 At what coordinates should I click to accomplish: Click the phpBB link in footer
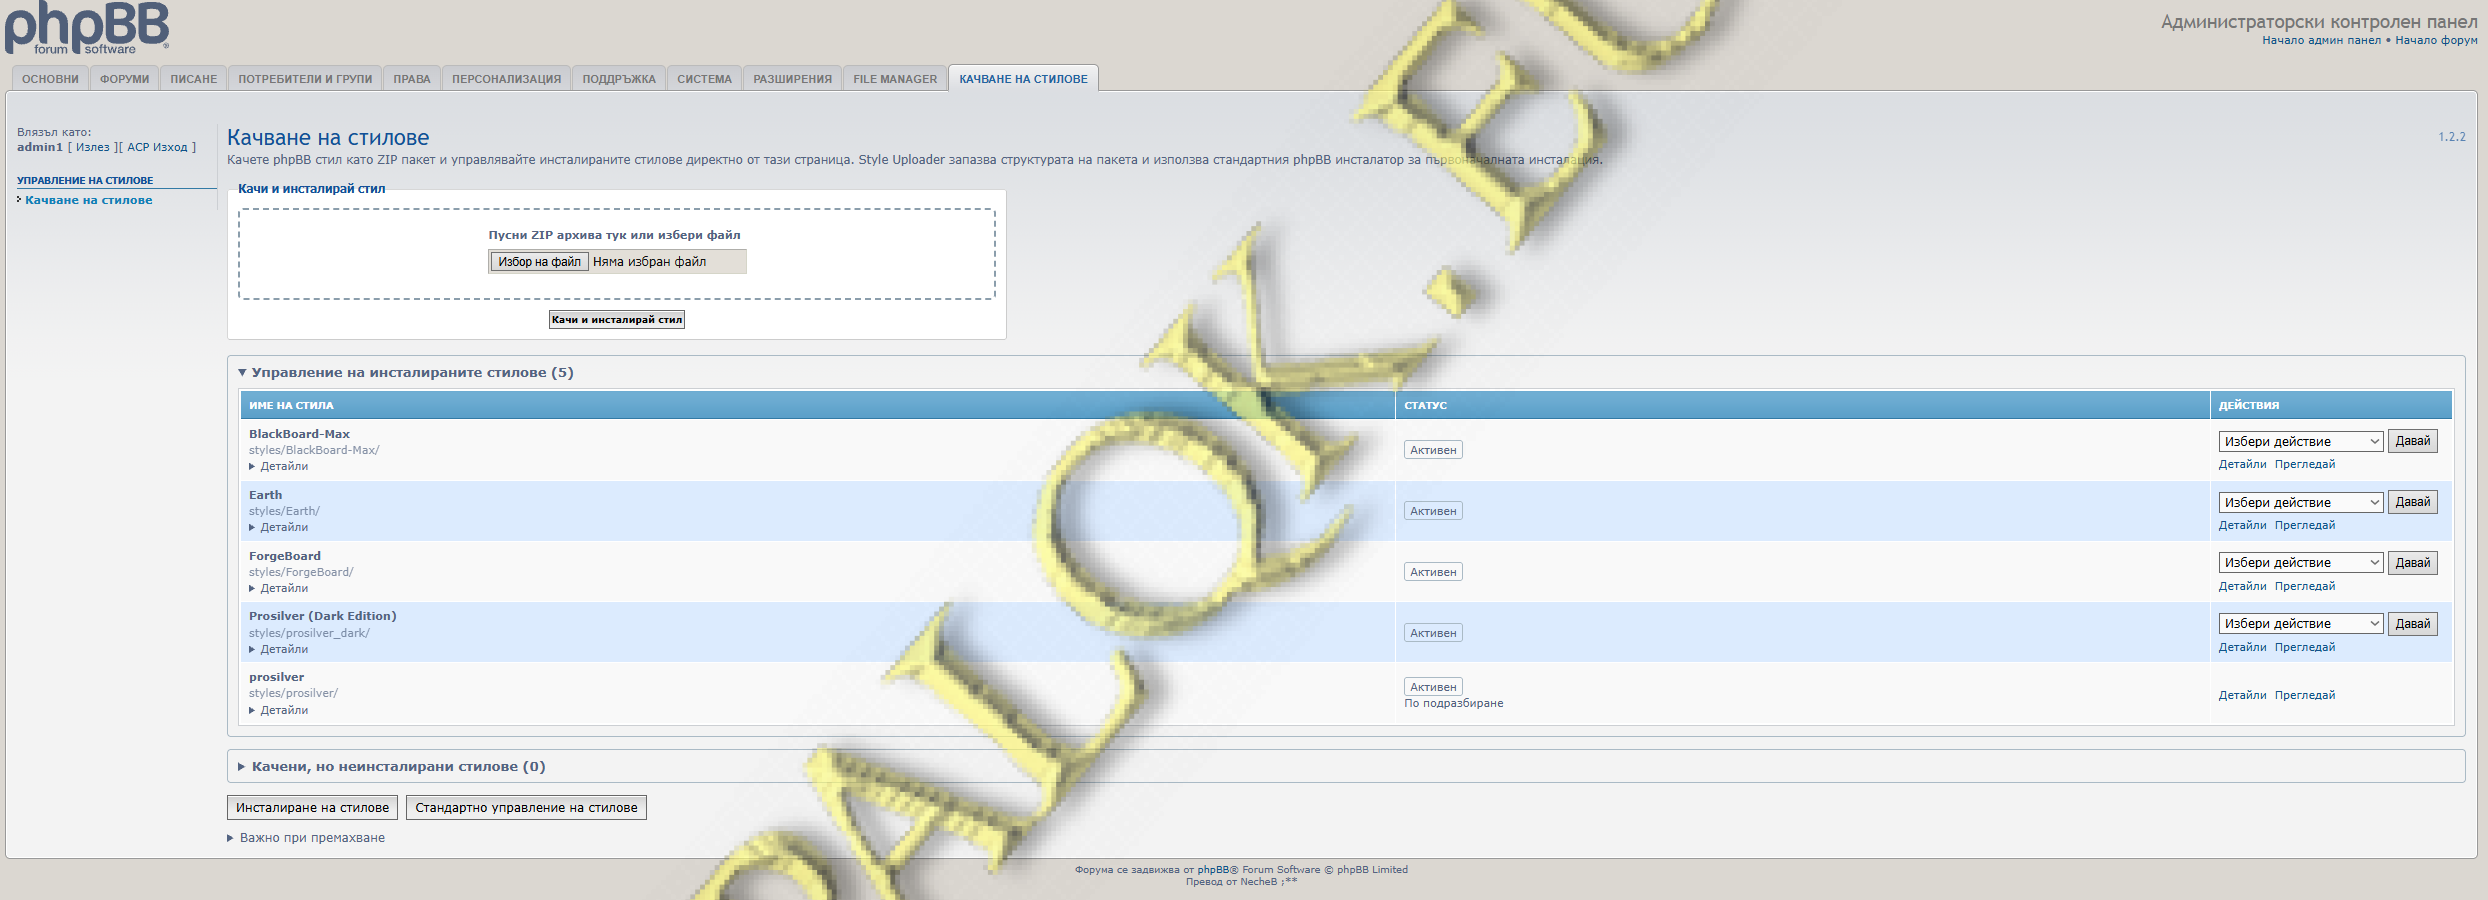1213,870
